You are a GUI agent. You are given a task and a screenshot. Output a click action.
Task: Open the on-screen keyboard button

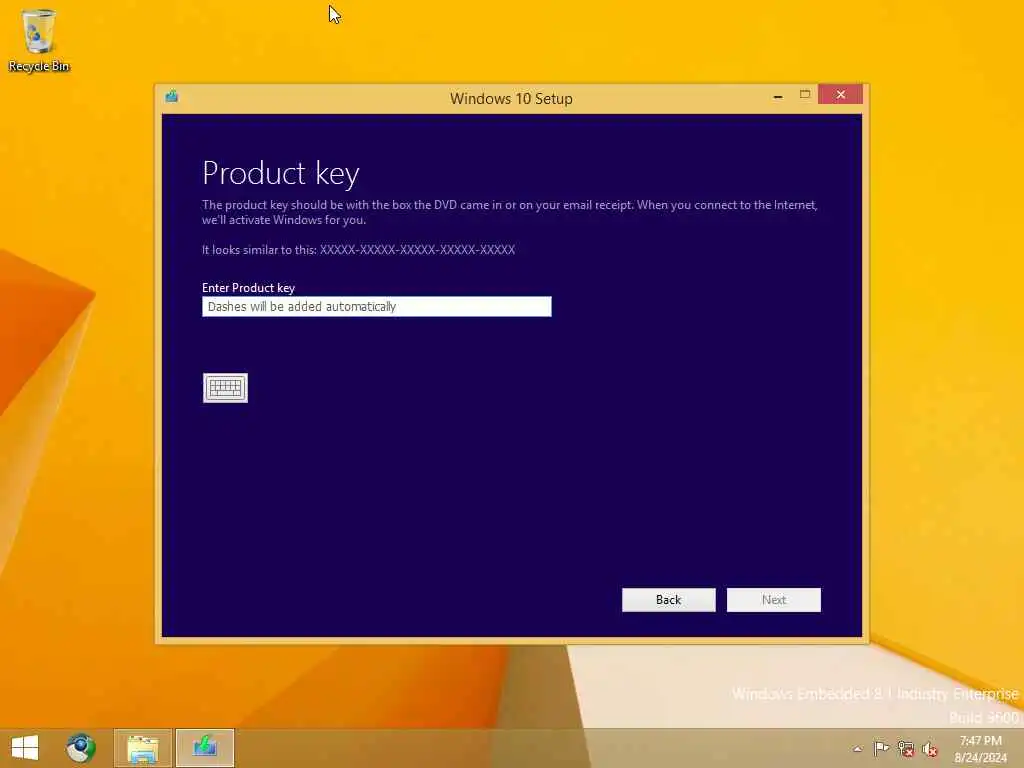pyautogui.click(x=225, y=388)
